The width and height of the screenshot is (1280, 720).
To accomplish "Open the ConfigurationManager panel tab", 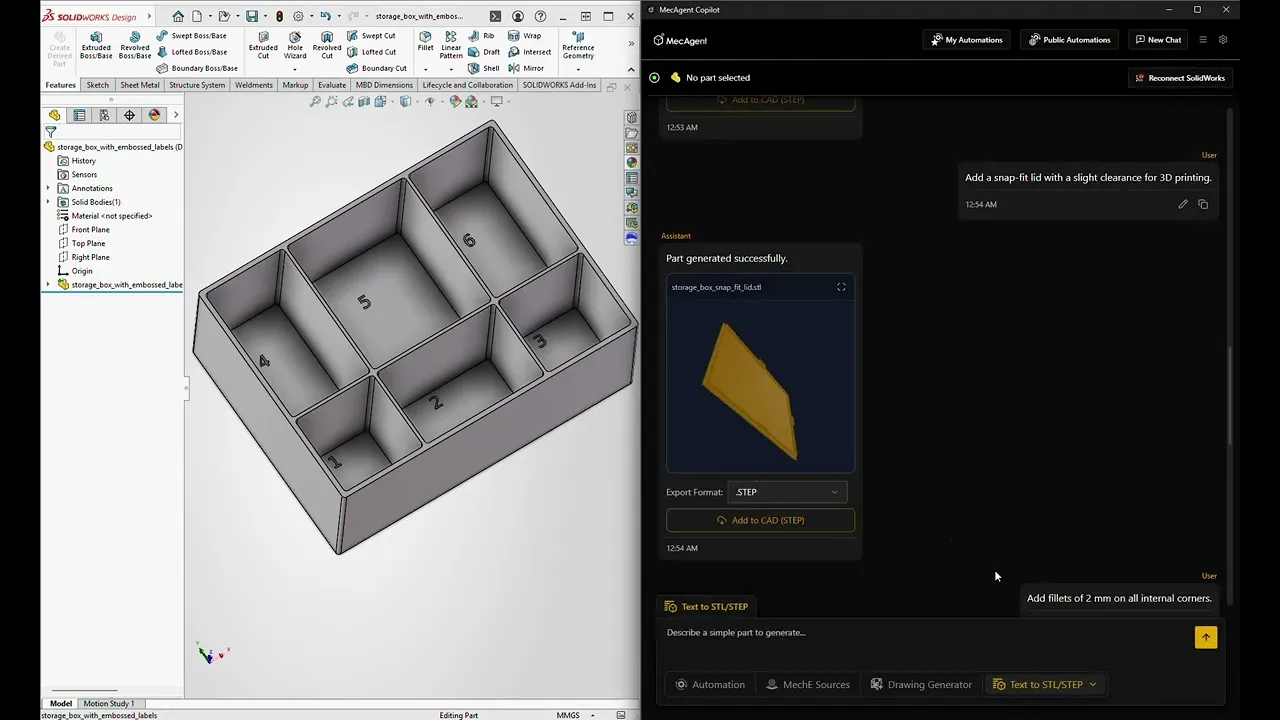I will coord(104,115).
